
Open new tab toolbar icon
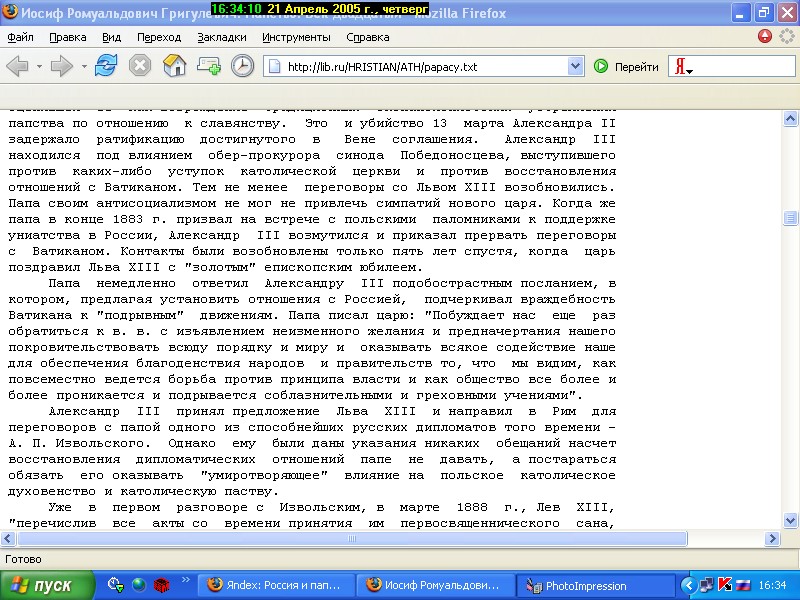[209, 67]
